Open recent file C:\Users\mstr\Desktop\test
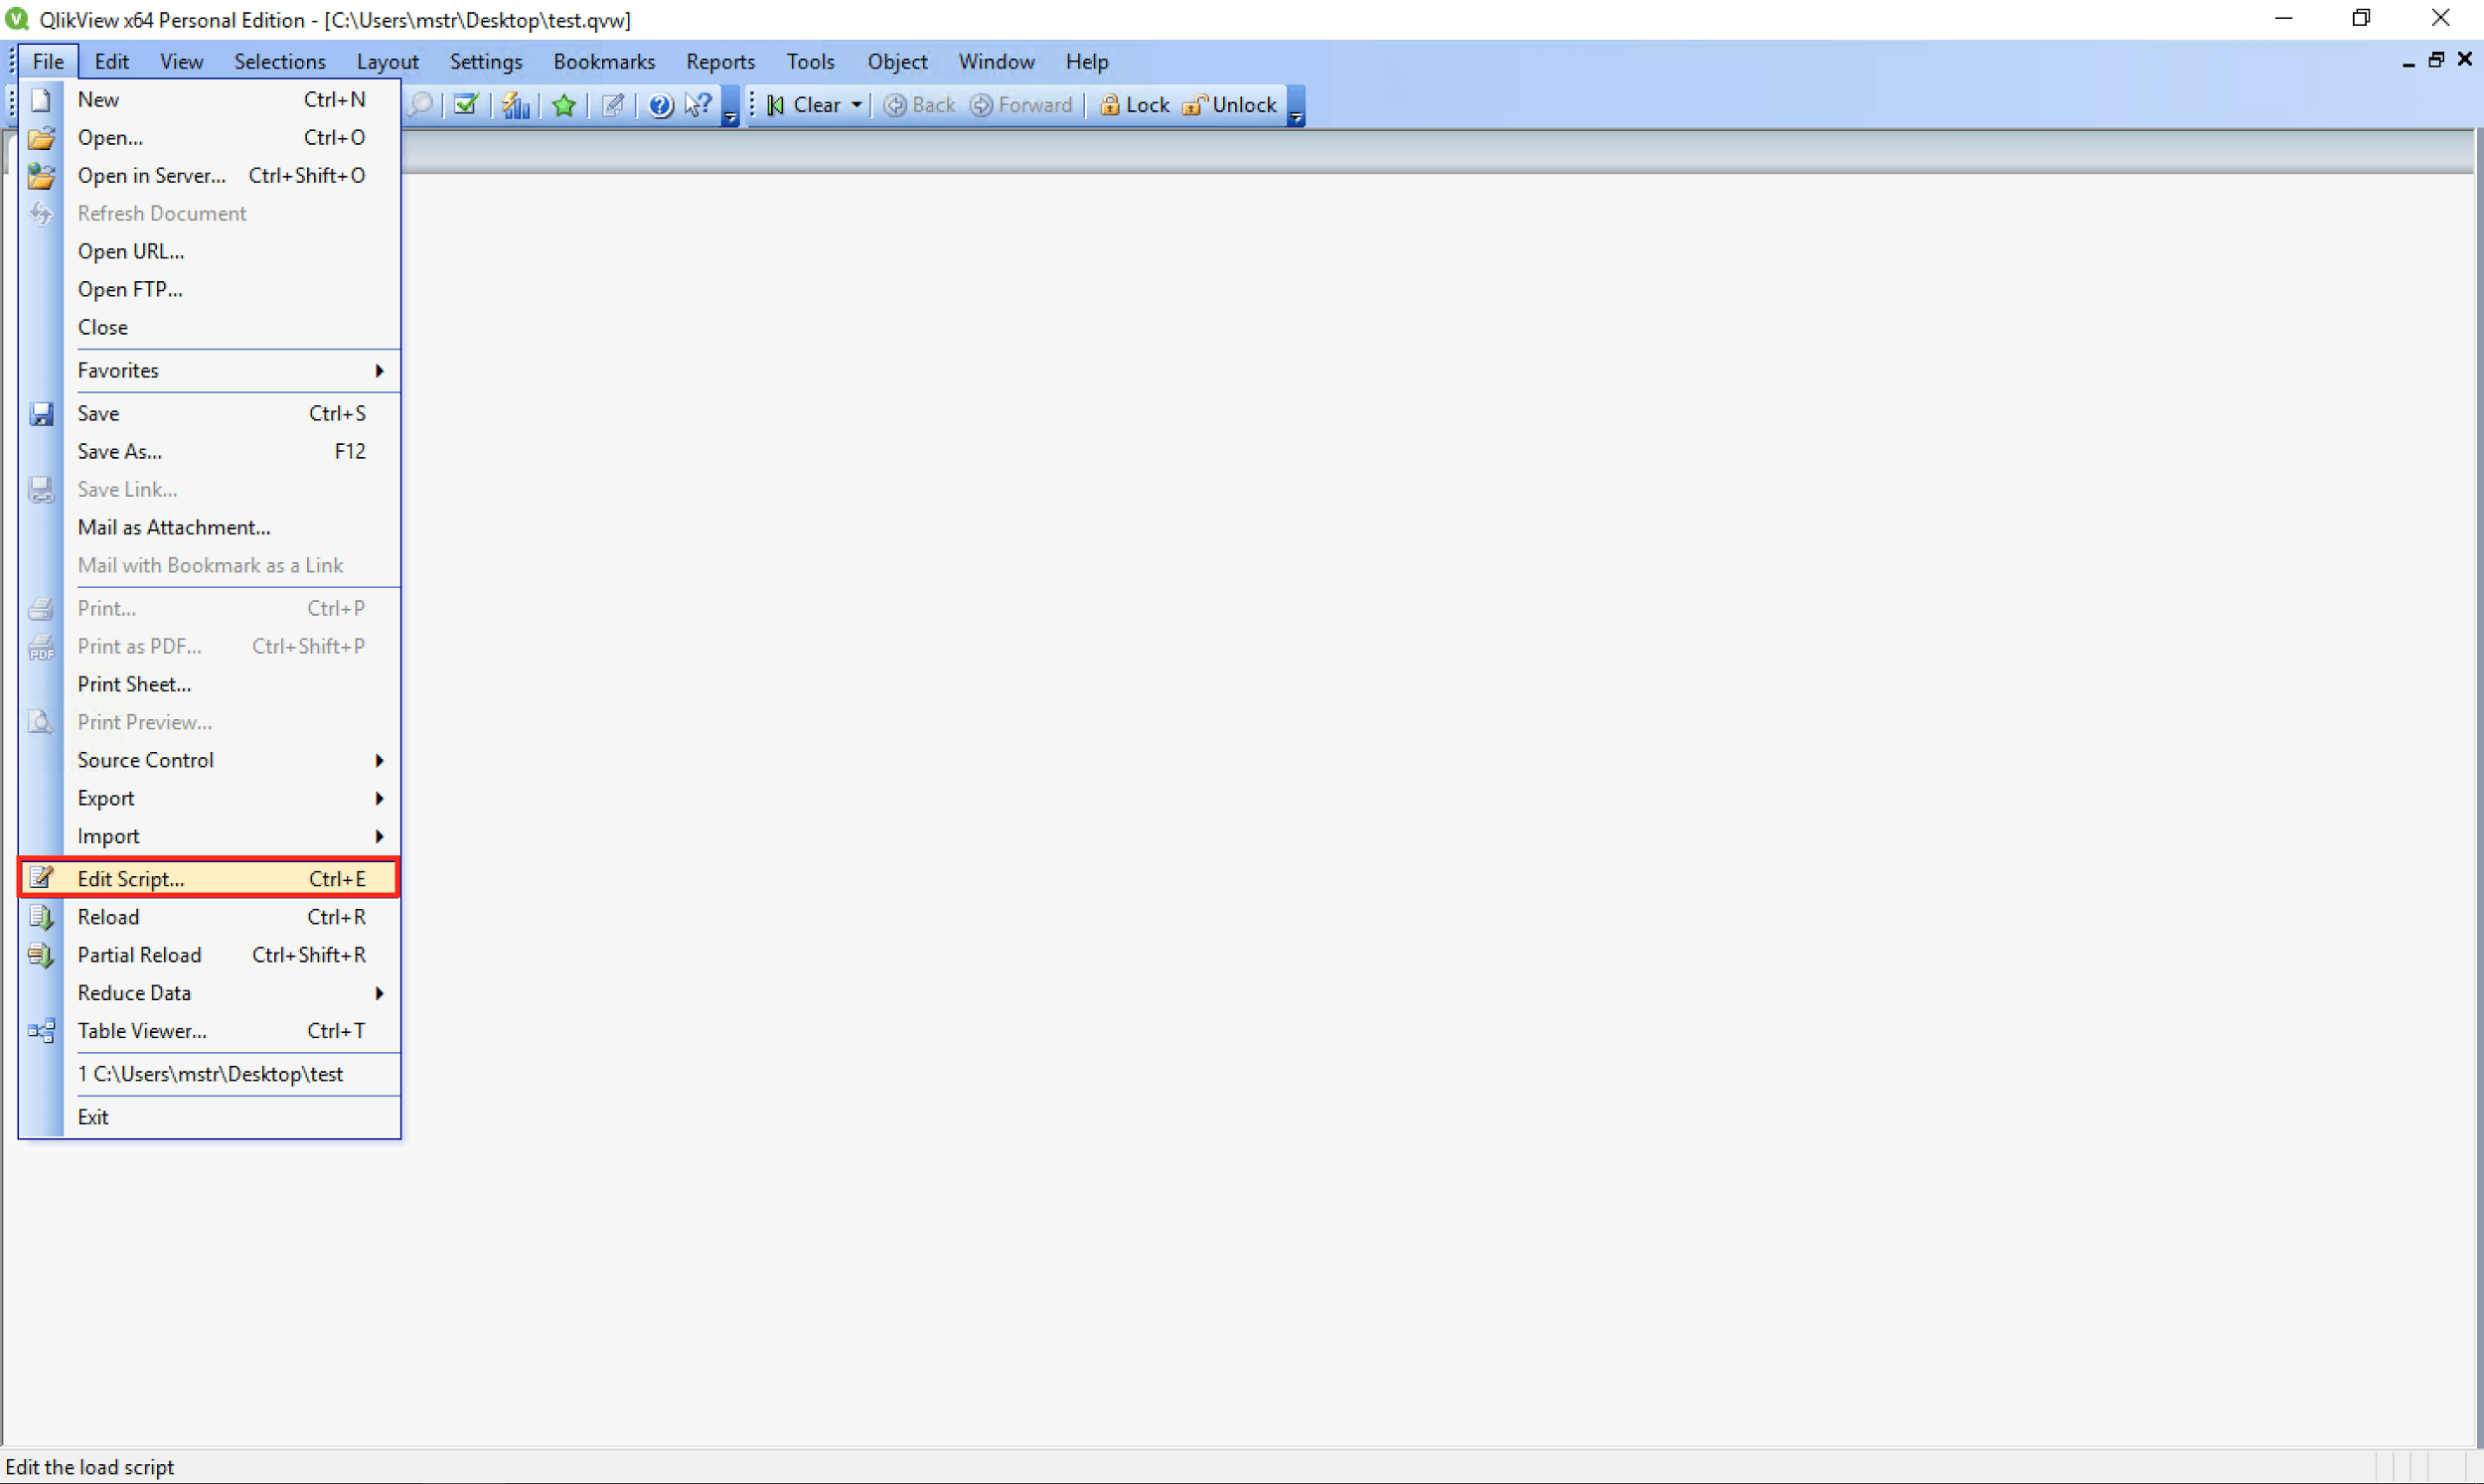 (210, 1074)
